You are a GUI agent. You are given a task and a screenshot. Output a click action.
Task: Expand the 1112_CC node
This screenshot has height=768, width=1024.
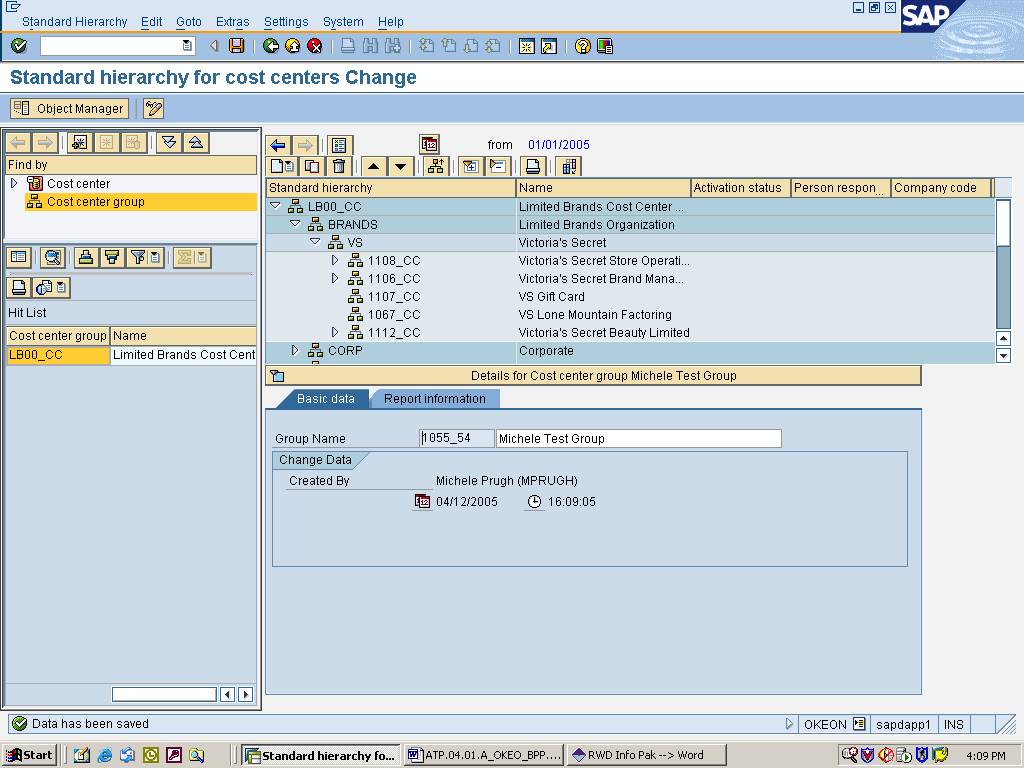click(335, 332)
